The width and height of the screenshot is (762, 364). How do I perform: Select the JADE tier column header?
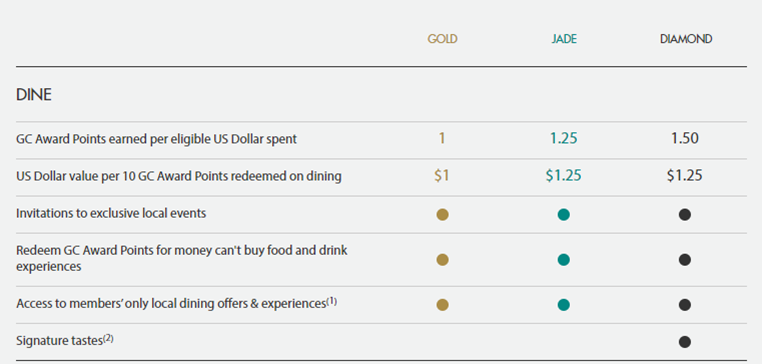pyautogui.click(x=564, y=39)
